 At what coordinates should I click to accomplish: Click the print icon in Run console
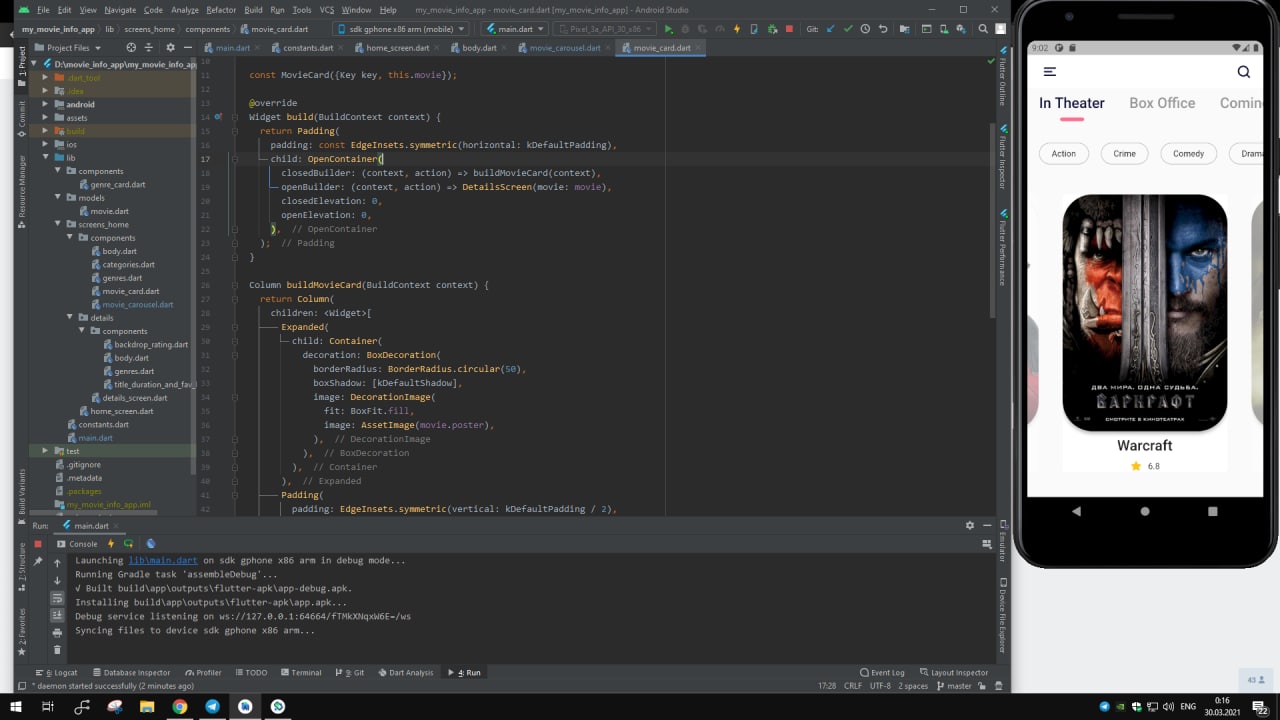57,632
